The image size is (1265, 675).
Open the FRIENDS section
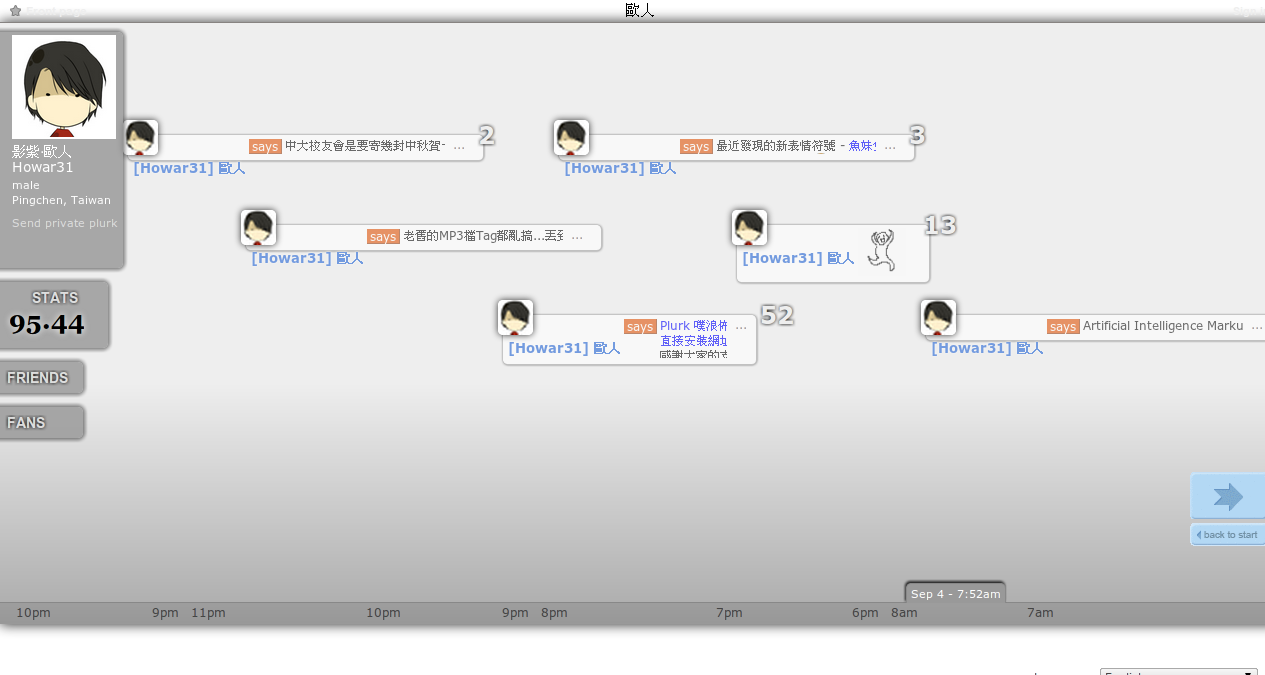40,378
